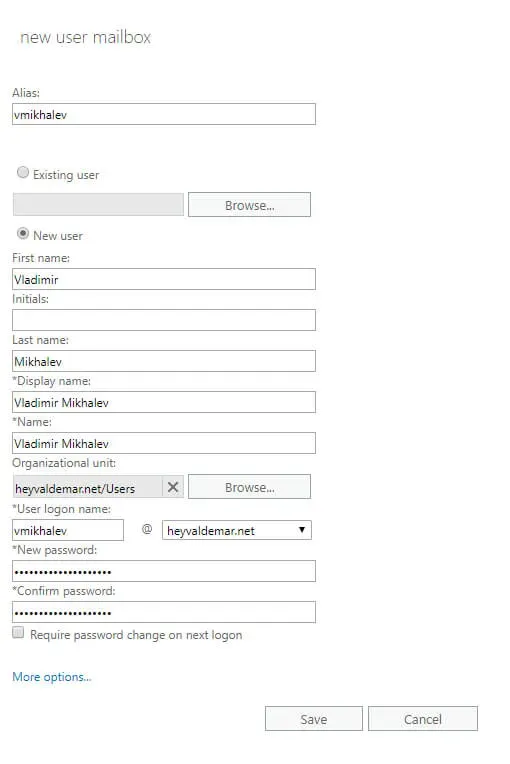Select the New user radio button
The width and height of the screenshot is (510, 764).
23,233
